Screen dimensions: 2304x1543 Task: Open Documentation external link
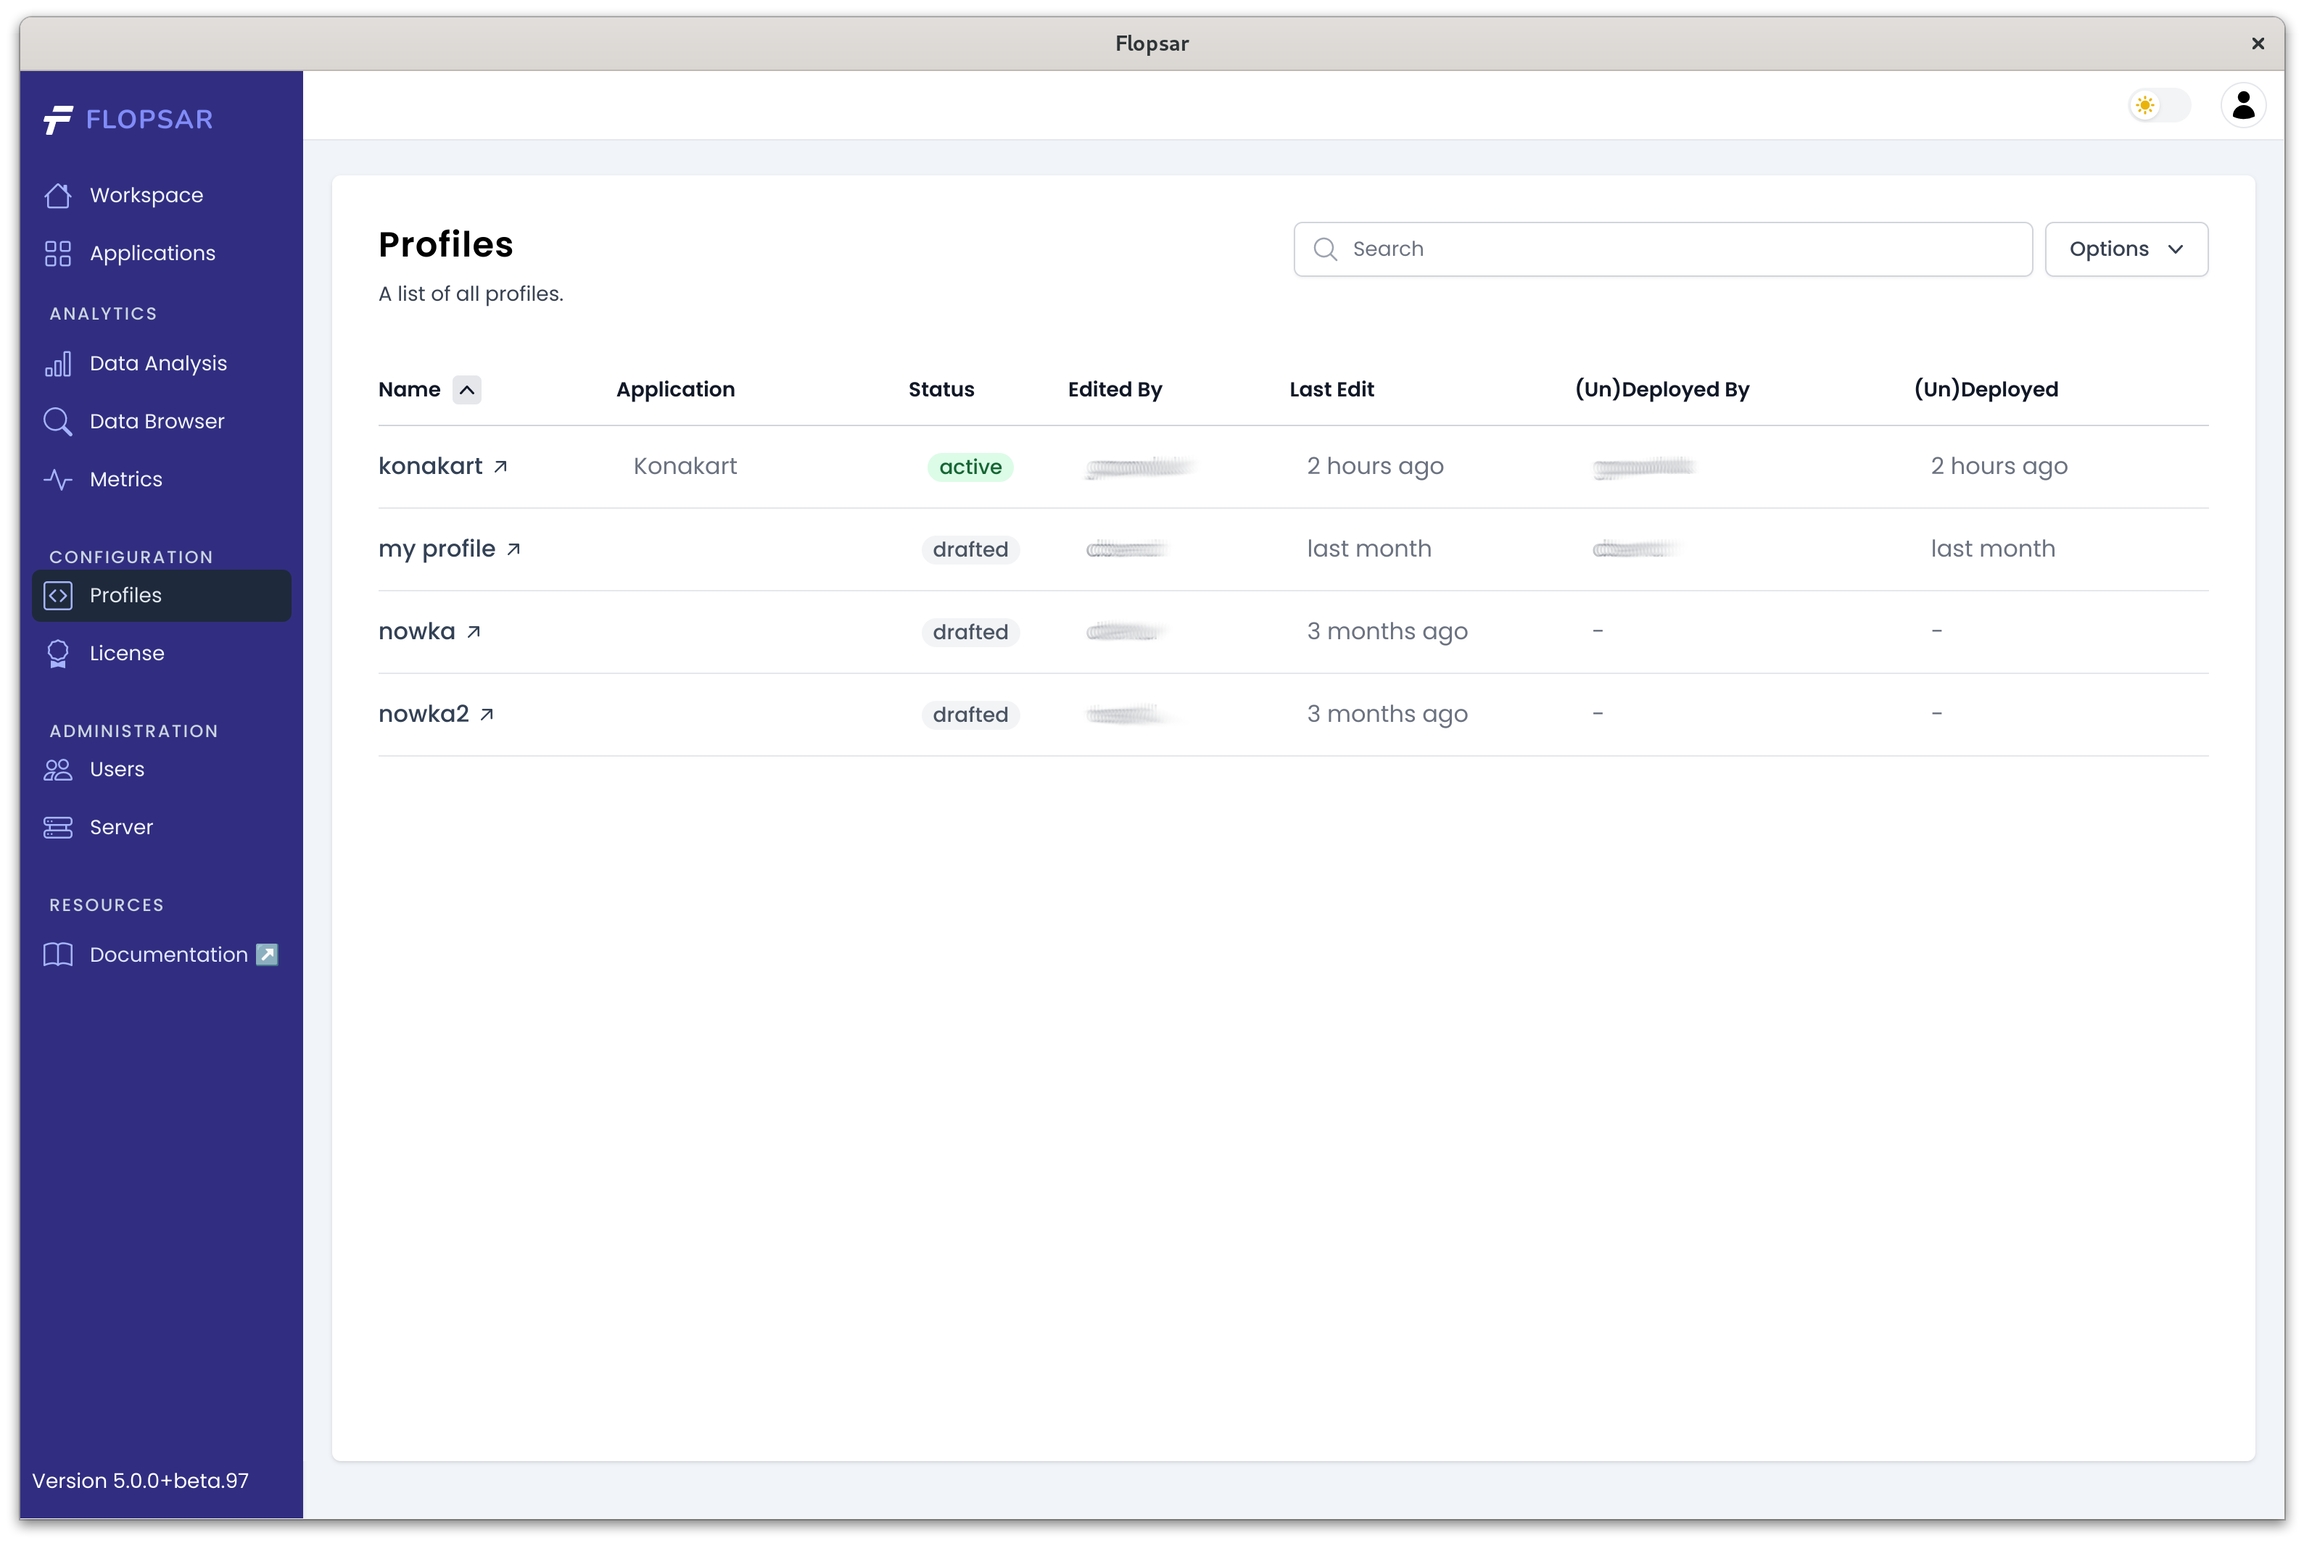168,954
